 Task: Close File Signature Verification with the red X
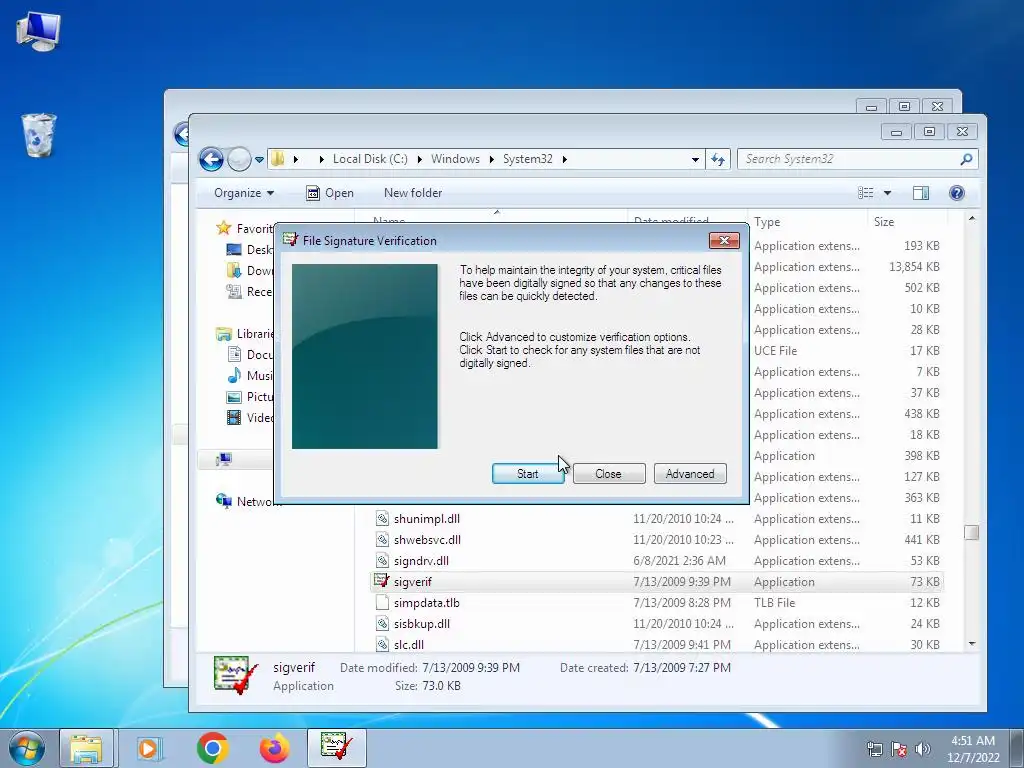click(x=724, y=240)
